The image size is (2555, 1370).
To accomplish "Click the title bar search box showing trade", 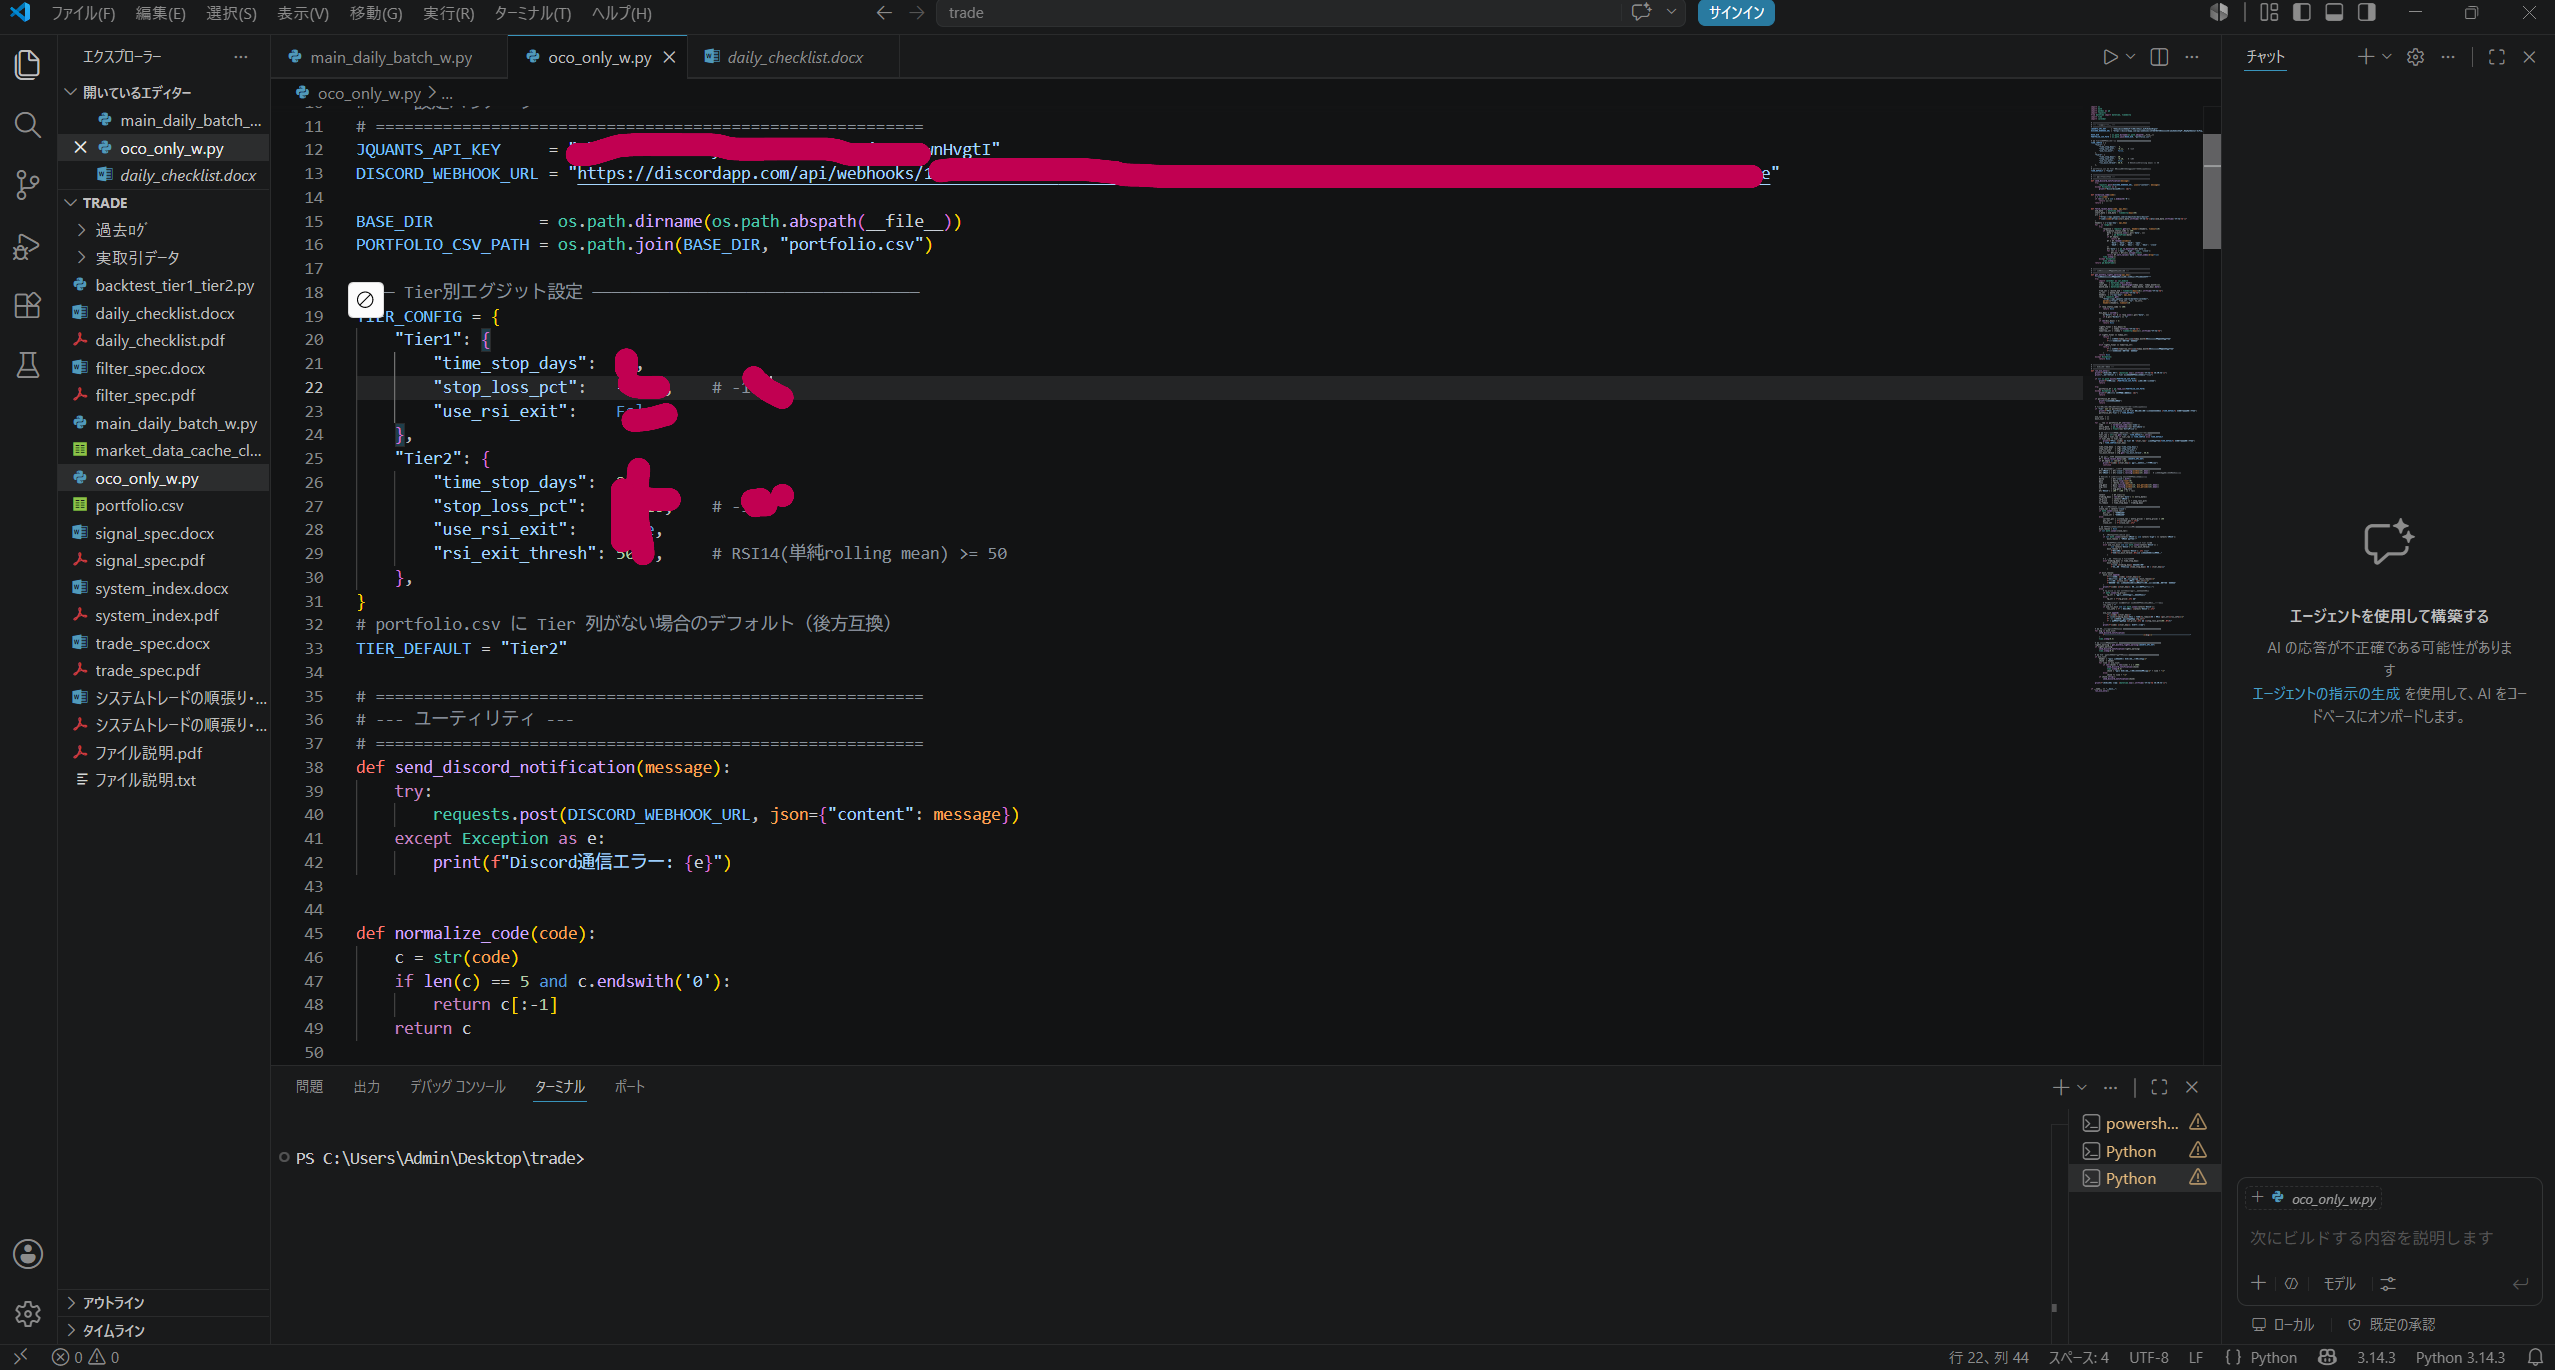I will [x=1280, y=13].
